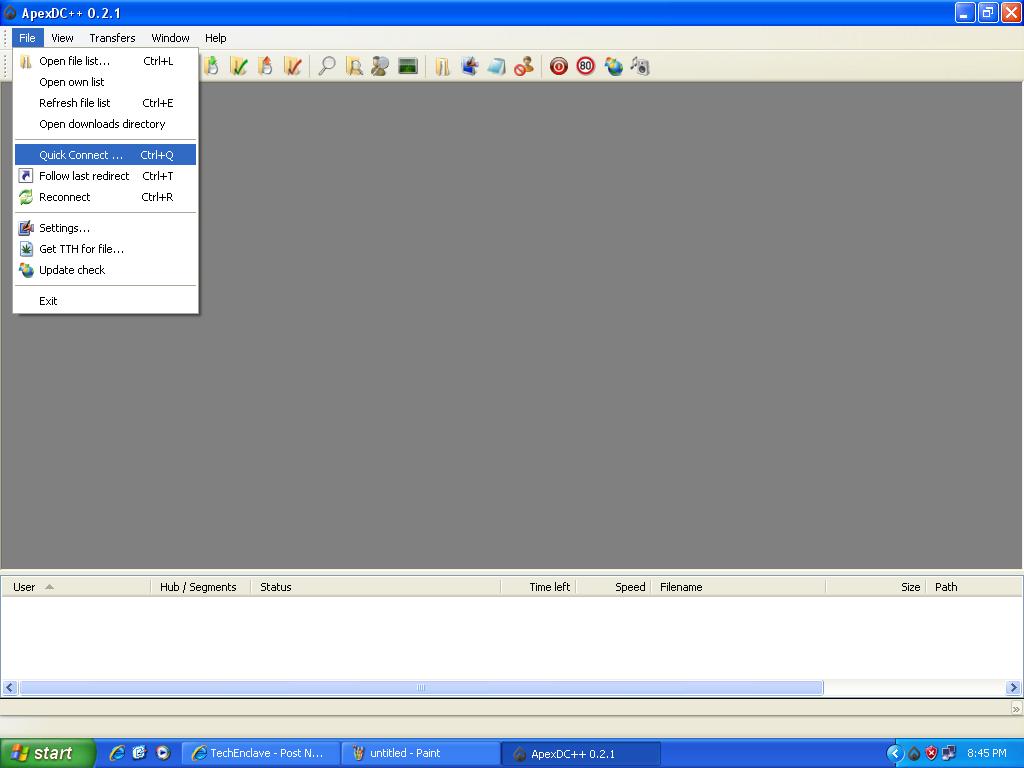The image size is (1024, 768).
Task: Click the magnifying glass Search icon
Action: pos(327,66)
